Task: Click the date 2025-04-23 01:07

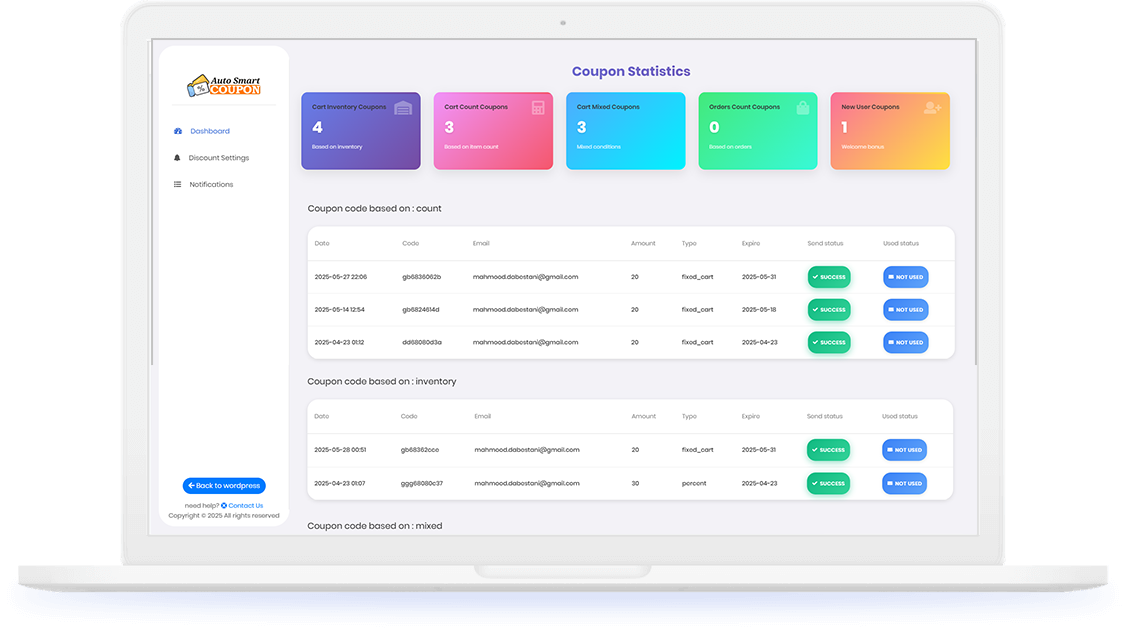Action: tap(340, 483)
